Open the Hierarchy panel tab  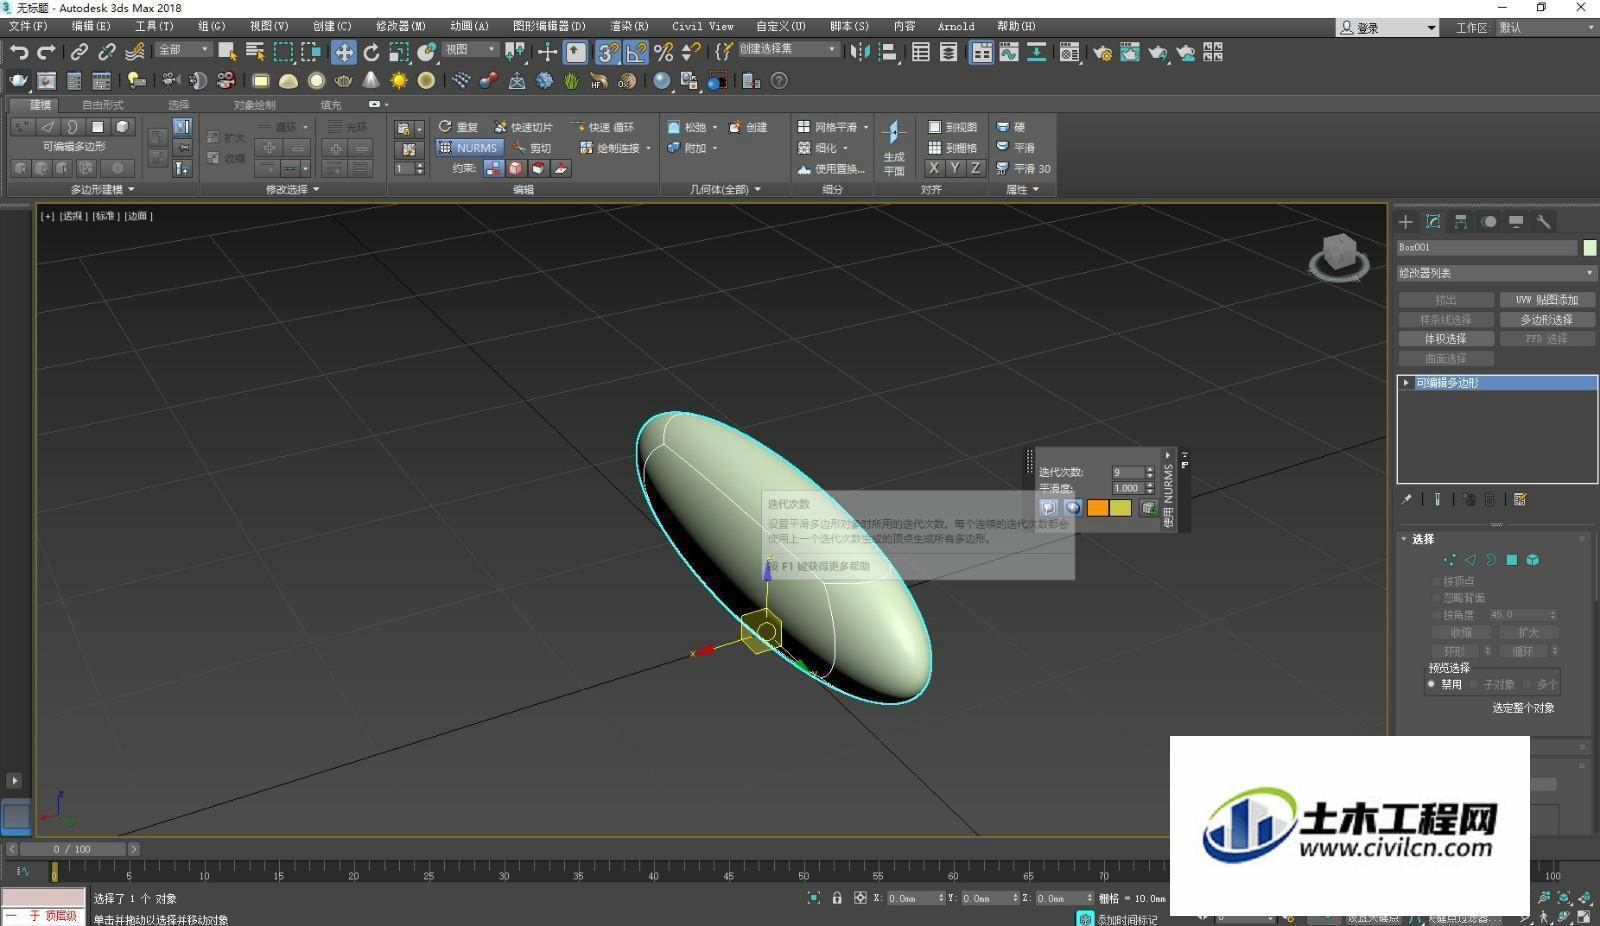tap(1461, 222)
